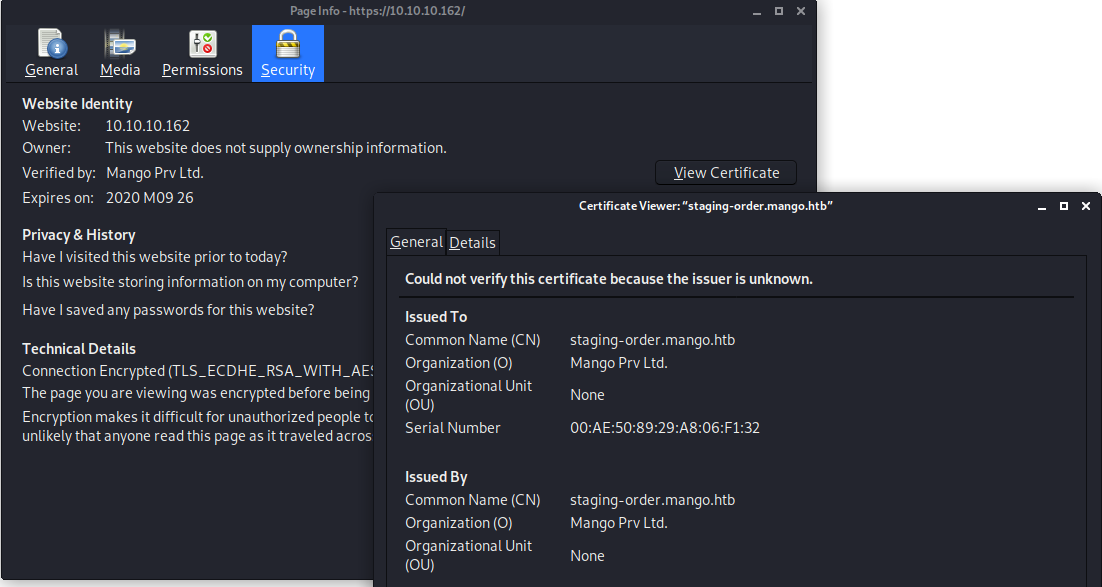Click the Connection Encrypted TLS cipher text
1102x587 pixels.
[x=197, y=370]
